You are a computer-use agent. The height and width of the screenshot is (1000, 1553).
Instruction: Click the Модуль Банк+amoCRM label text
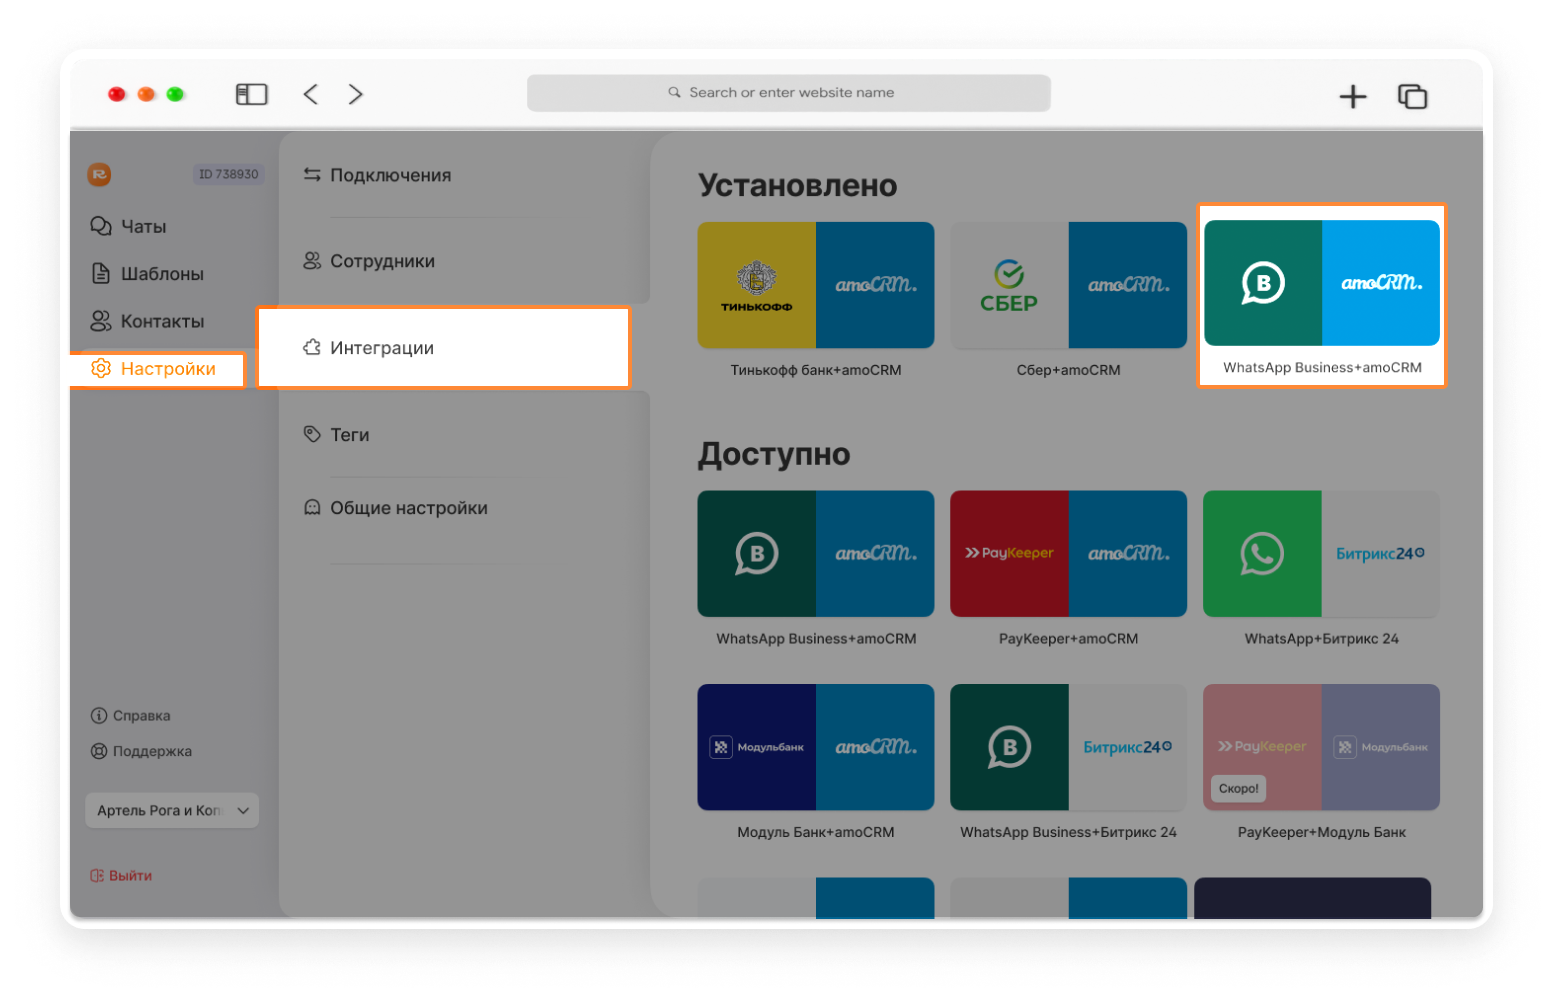coord(816,832)
